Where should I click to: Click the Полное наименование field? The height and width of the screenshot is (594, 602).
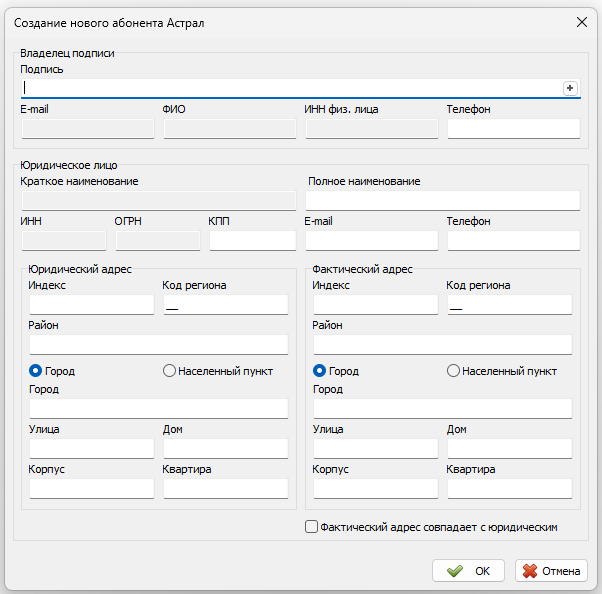tap(443, 200)
